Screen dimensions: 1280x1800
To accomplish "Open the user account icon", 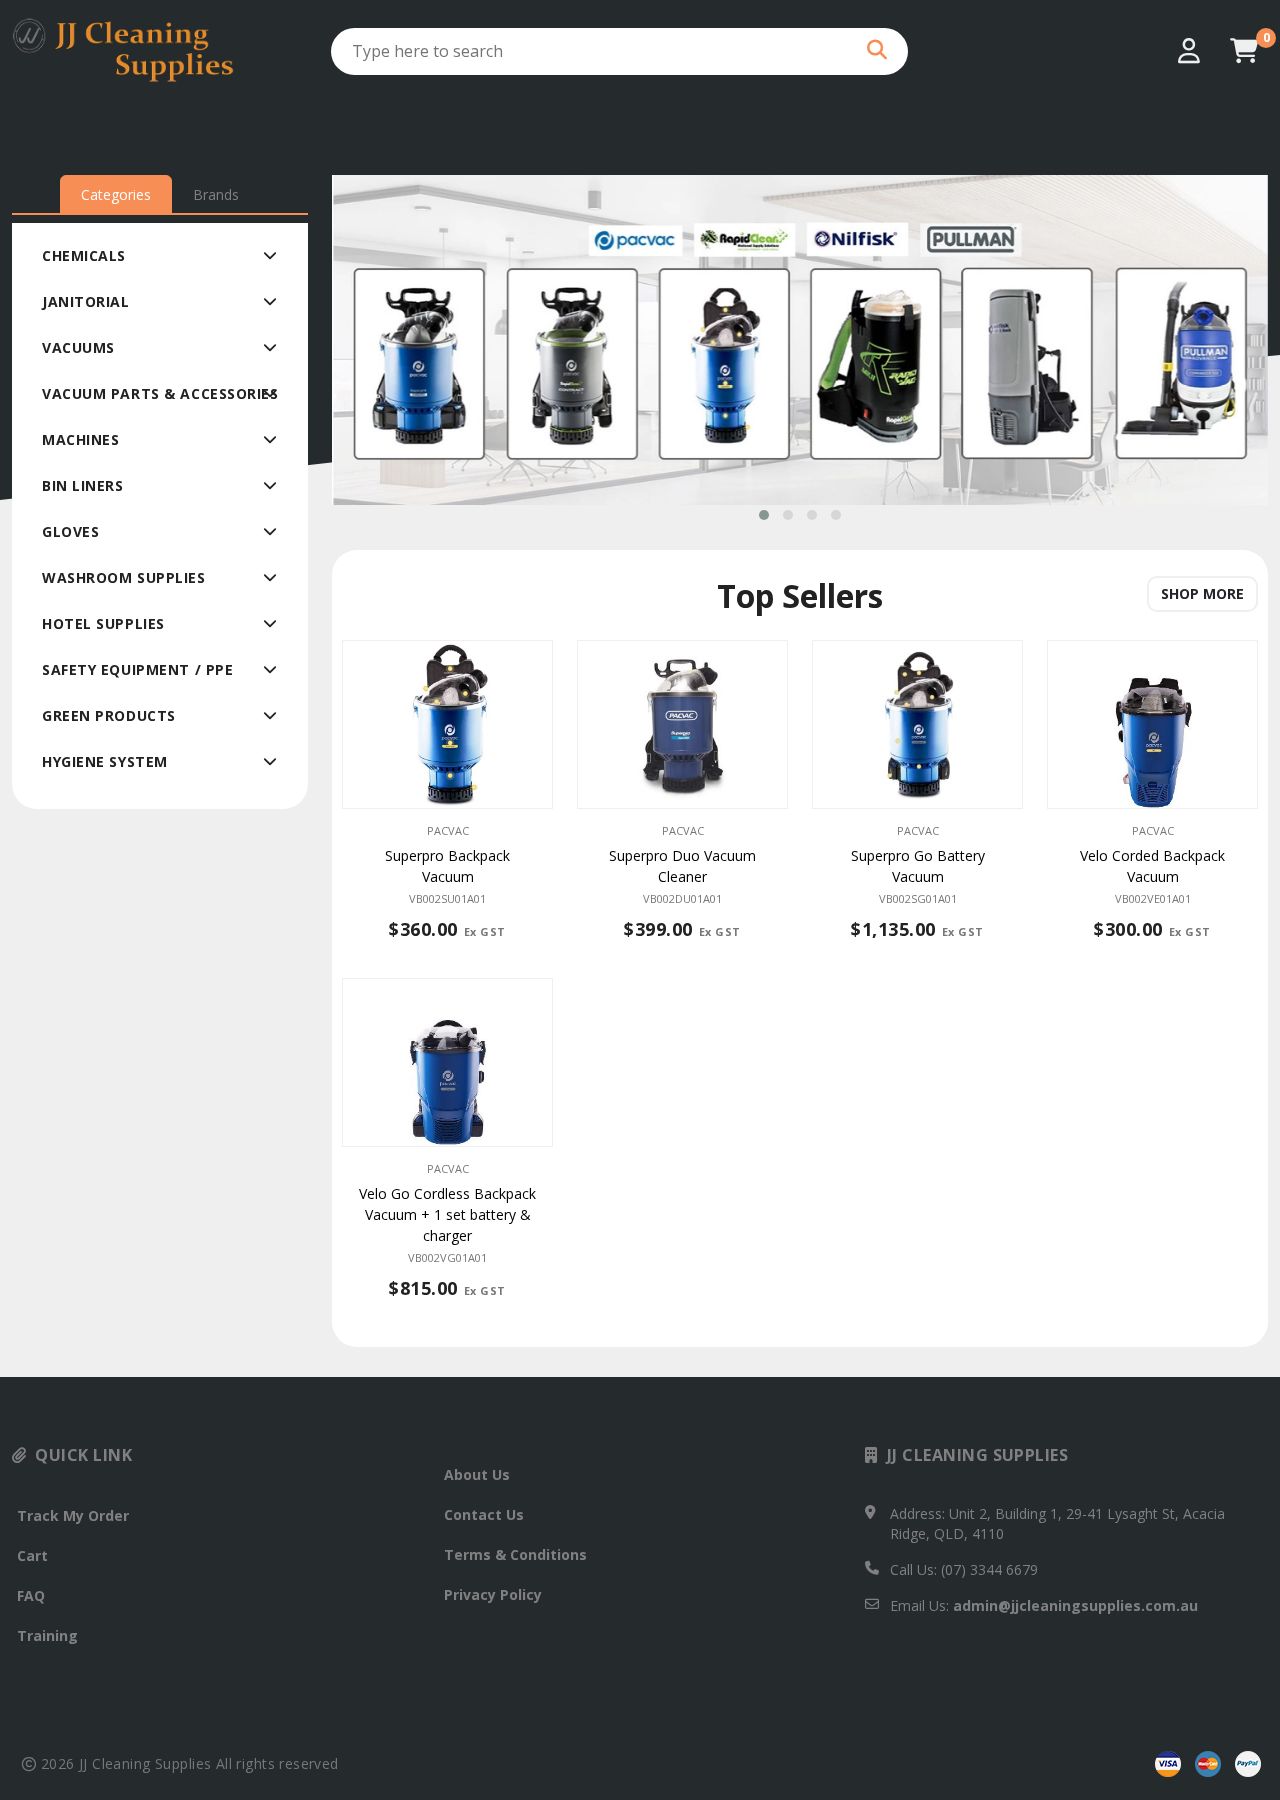I will tap(1188, 51).
